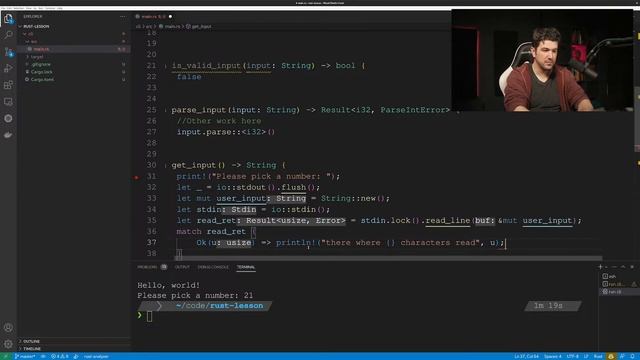The height and width of the screenshot is (360, 640).
Task: Open the Search view in activity bar
Action: (x=8, y=35)
